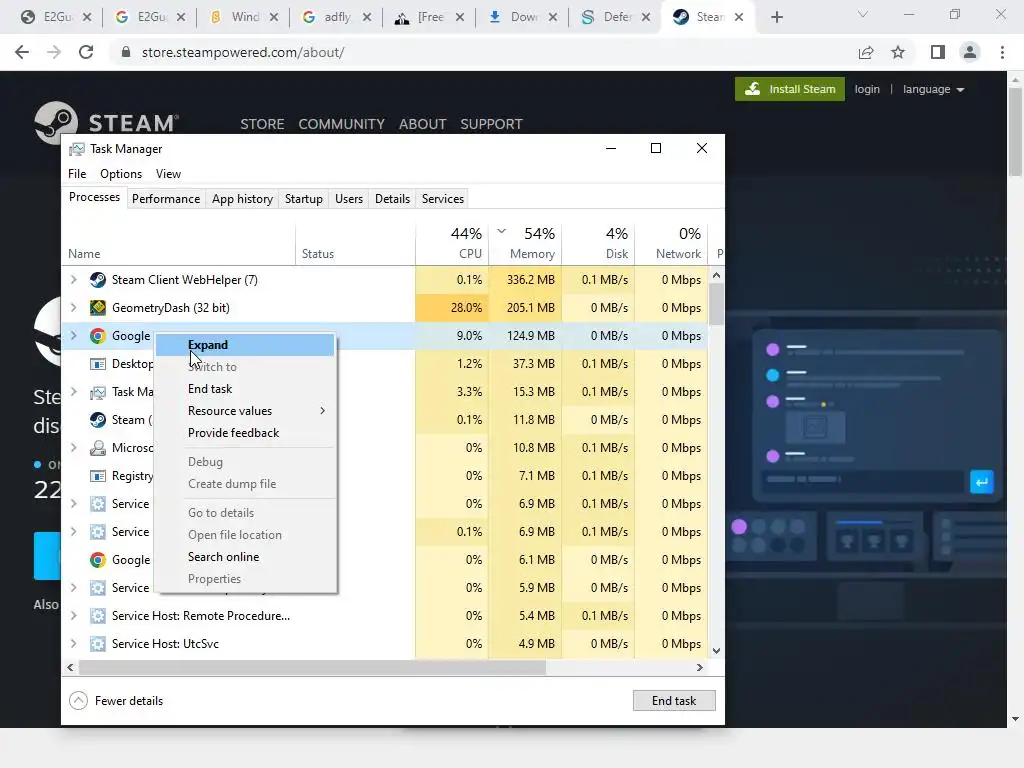
Task: Switch to the Services tab
Action: coord(443,199)
